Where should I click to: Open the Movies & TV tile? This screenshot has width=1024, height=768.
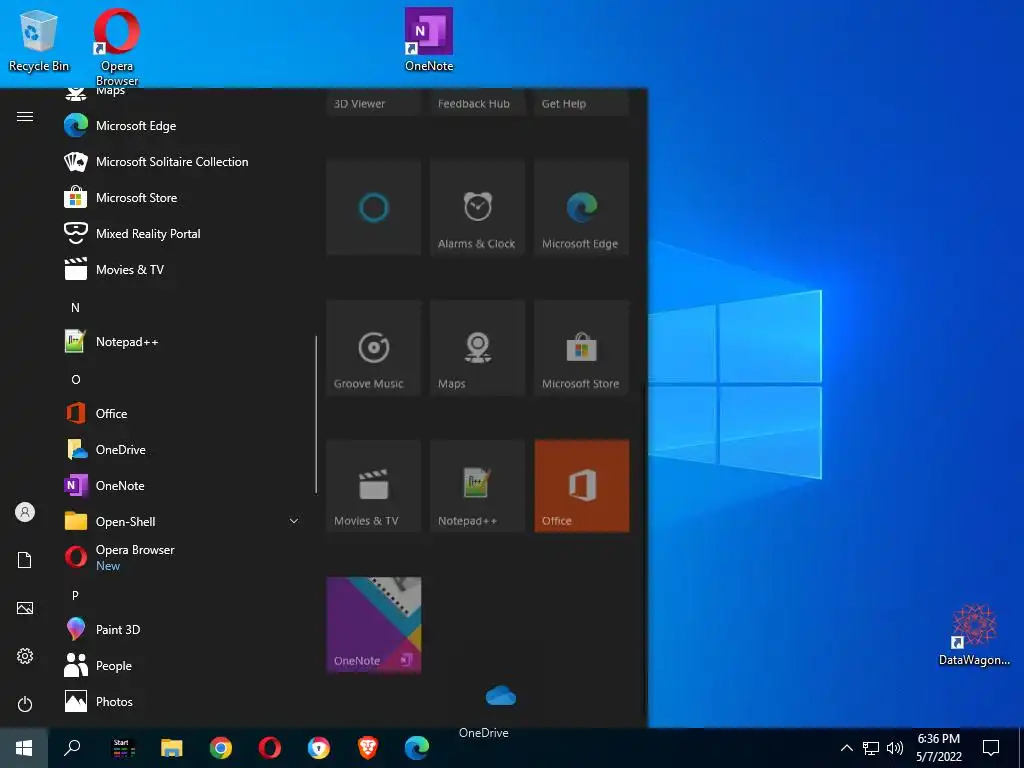[374, 486]
